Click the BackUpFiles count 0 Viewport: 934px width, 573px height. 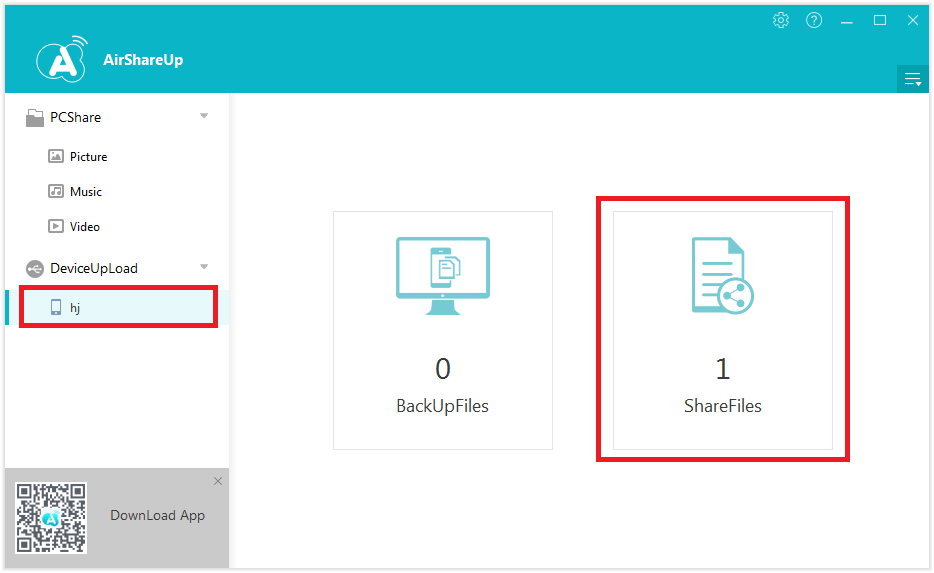(443, 369)
